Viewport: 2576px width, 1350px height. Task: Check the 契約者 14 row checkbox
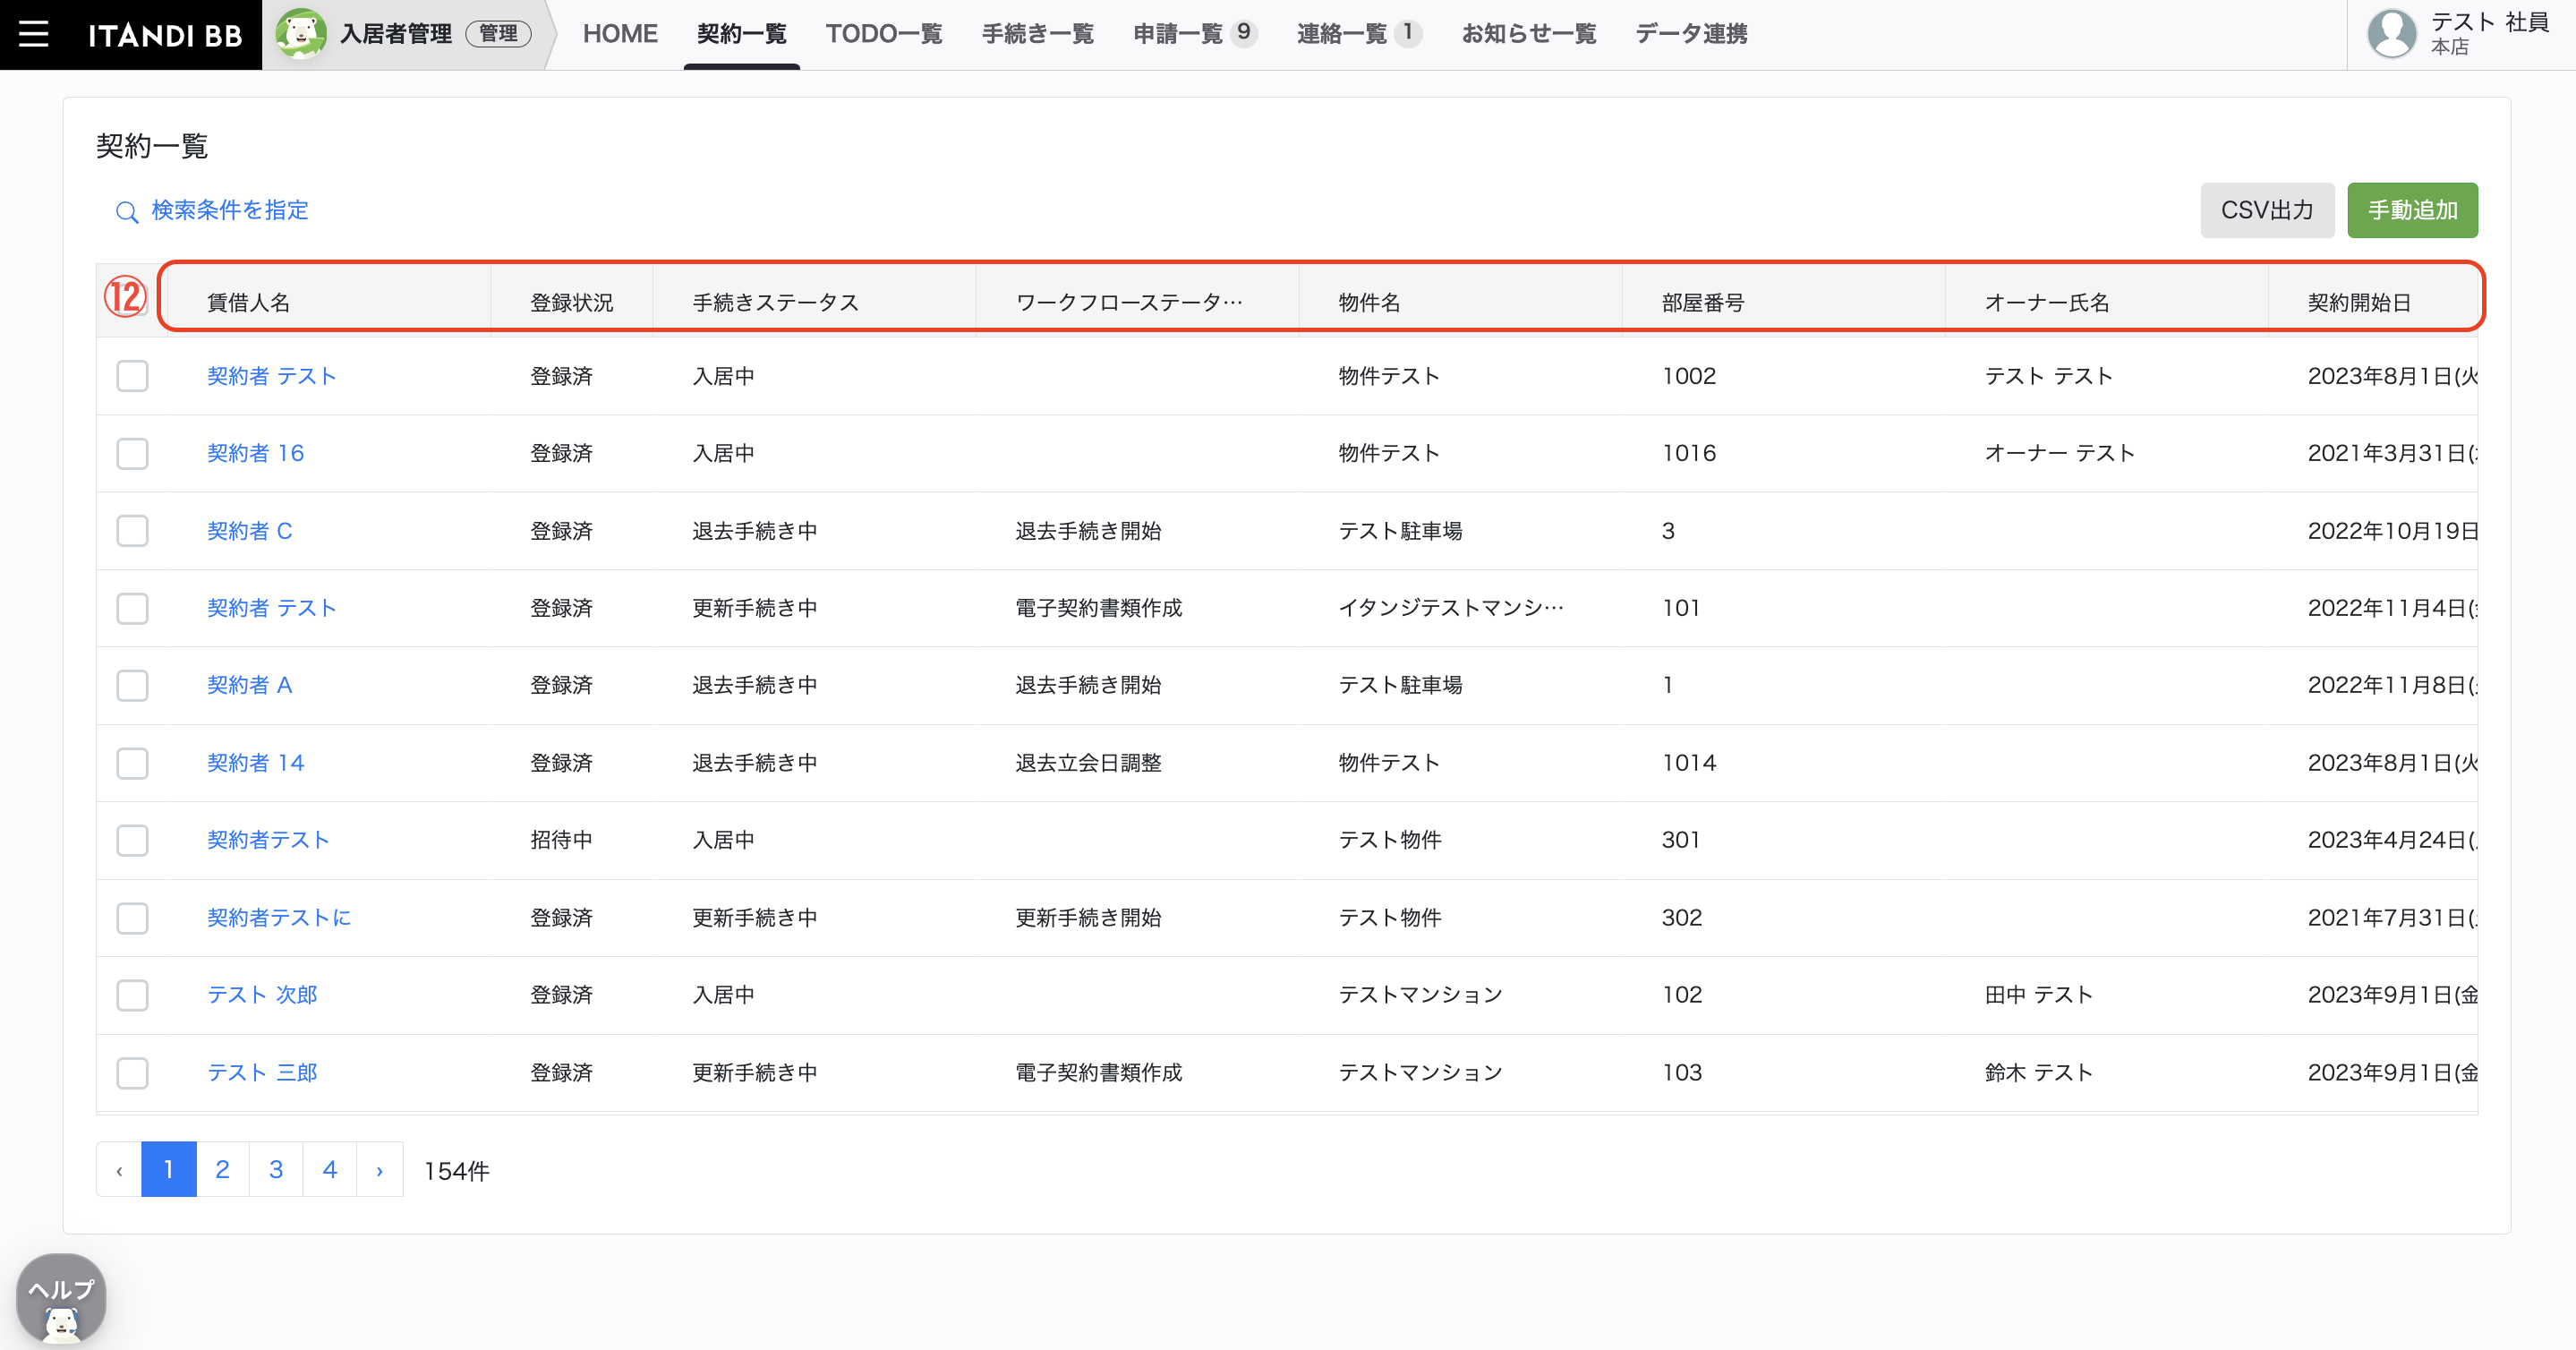[x=132, y=763]
